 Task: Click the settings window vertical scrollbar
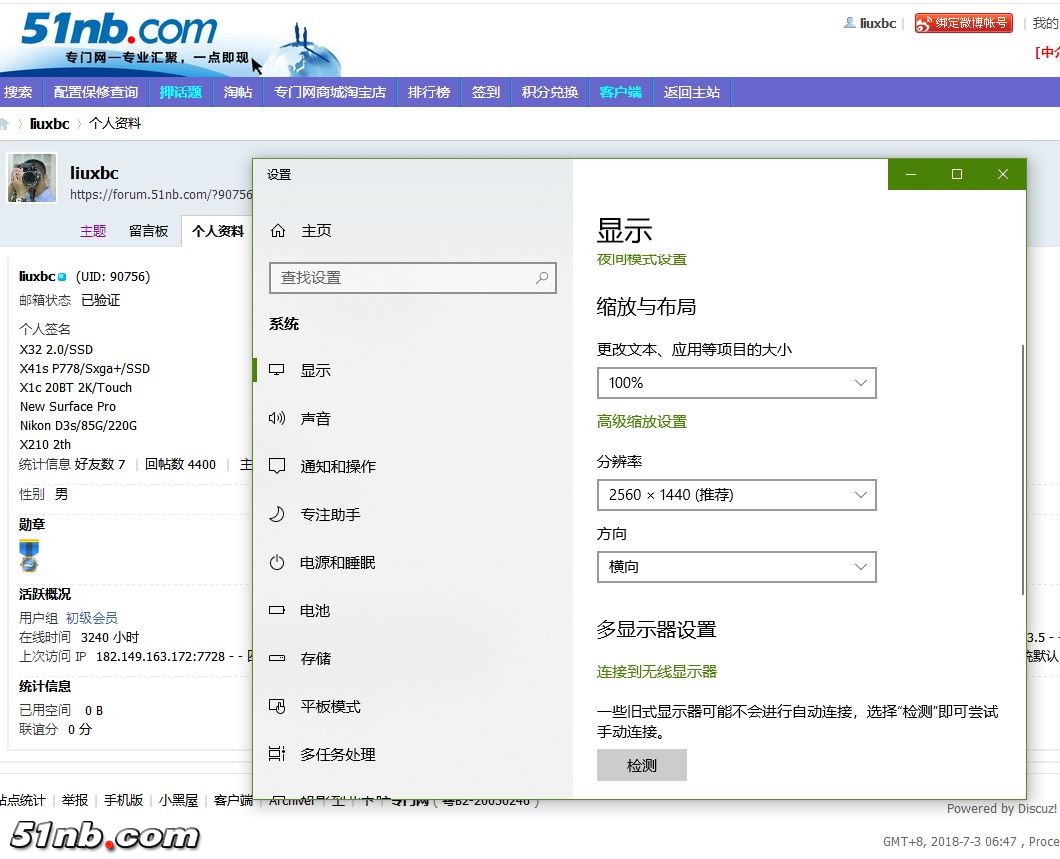pos(1021,470)
